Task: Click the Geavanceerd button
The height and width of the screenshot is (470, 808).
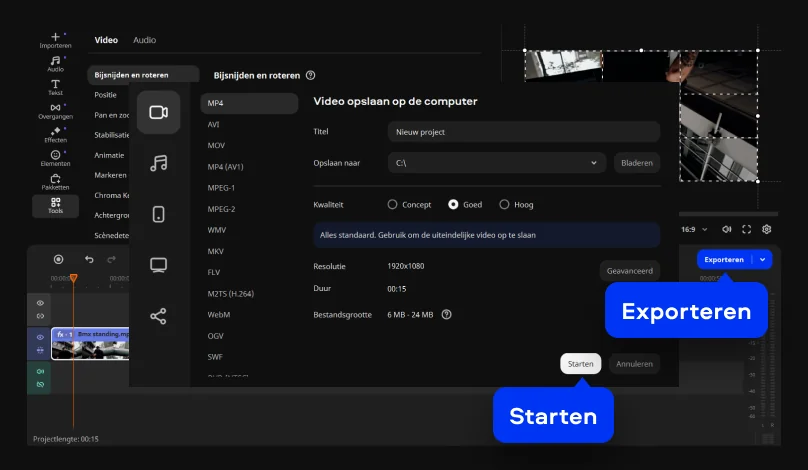Action: coord(629,270)
